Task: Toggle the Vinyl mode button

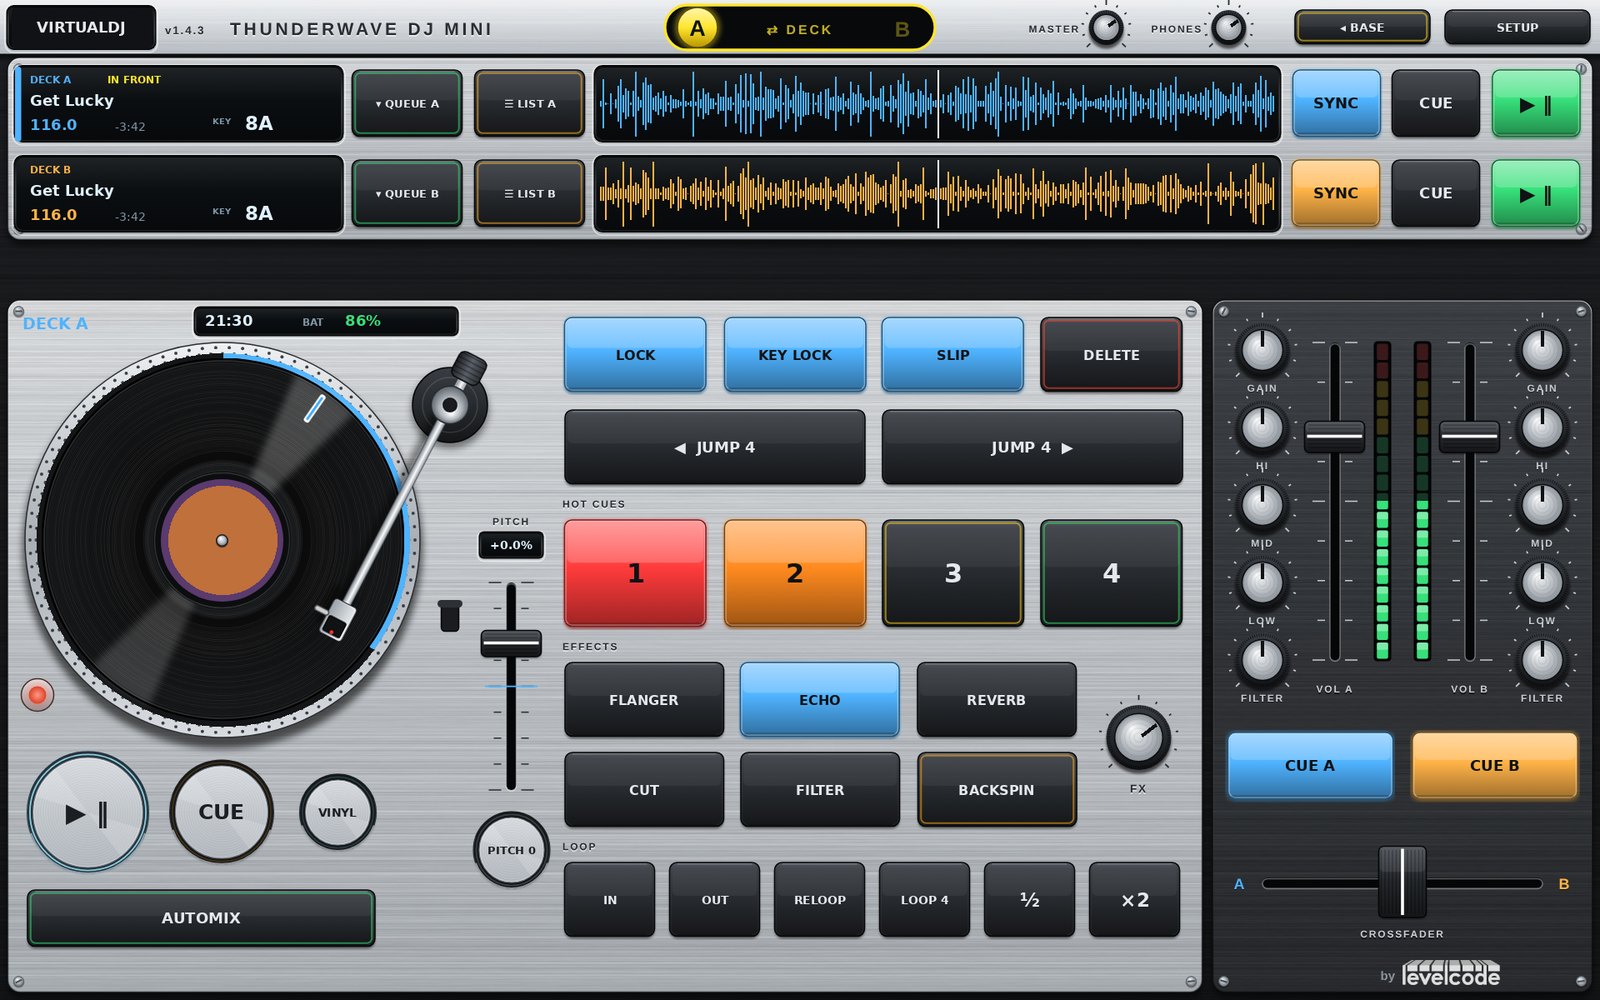Action: click(x=337, y=812)
